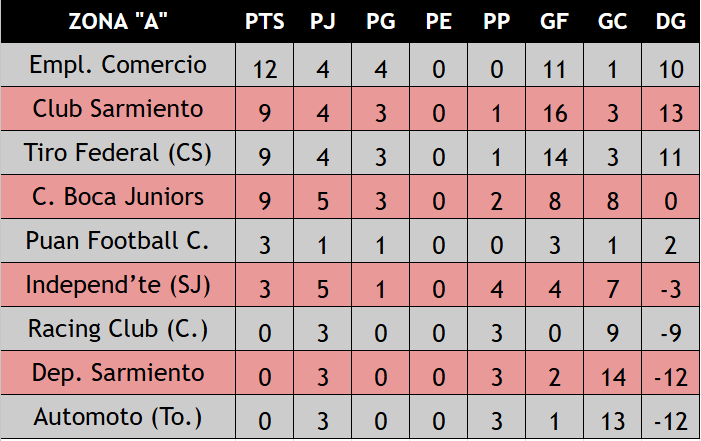Viewport: 701px width, 441px height.
Task: Select the PP column header
Action: [x=496, y=22]
